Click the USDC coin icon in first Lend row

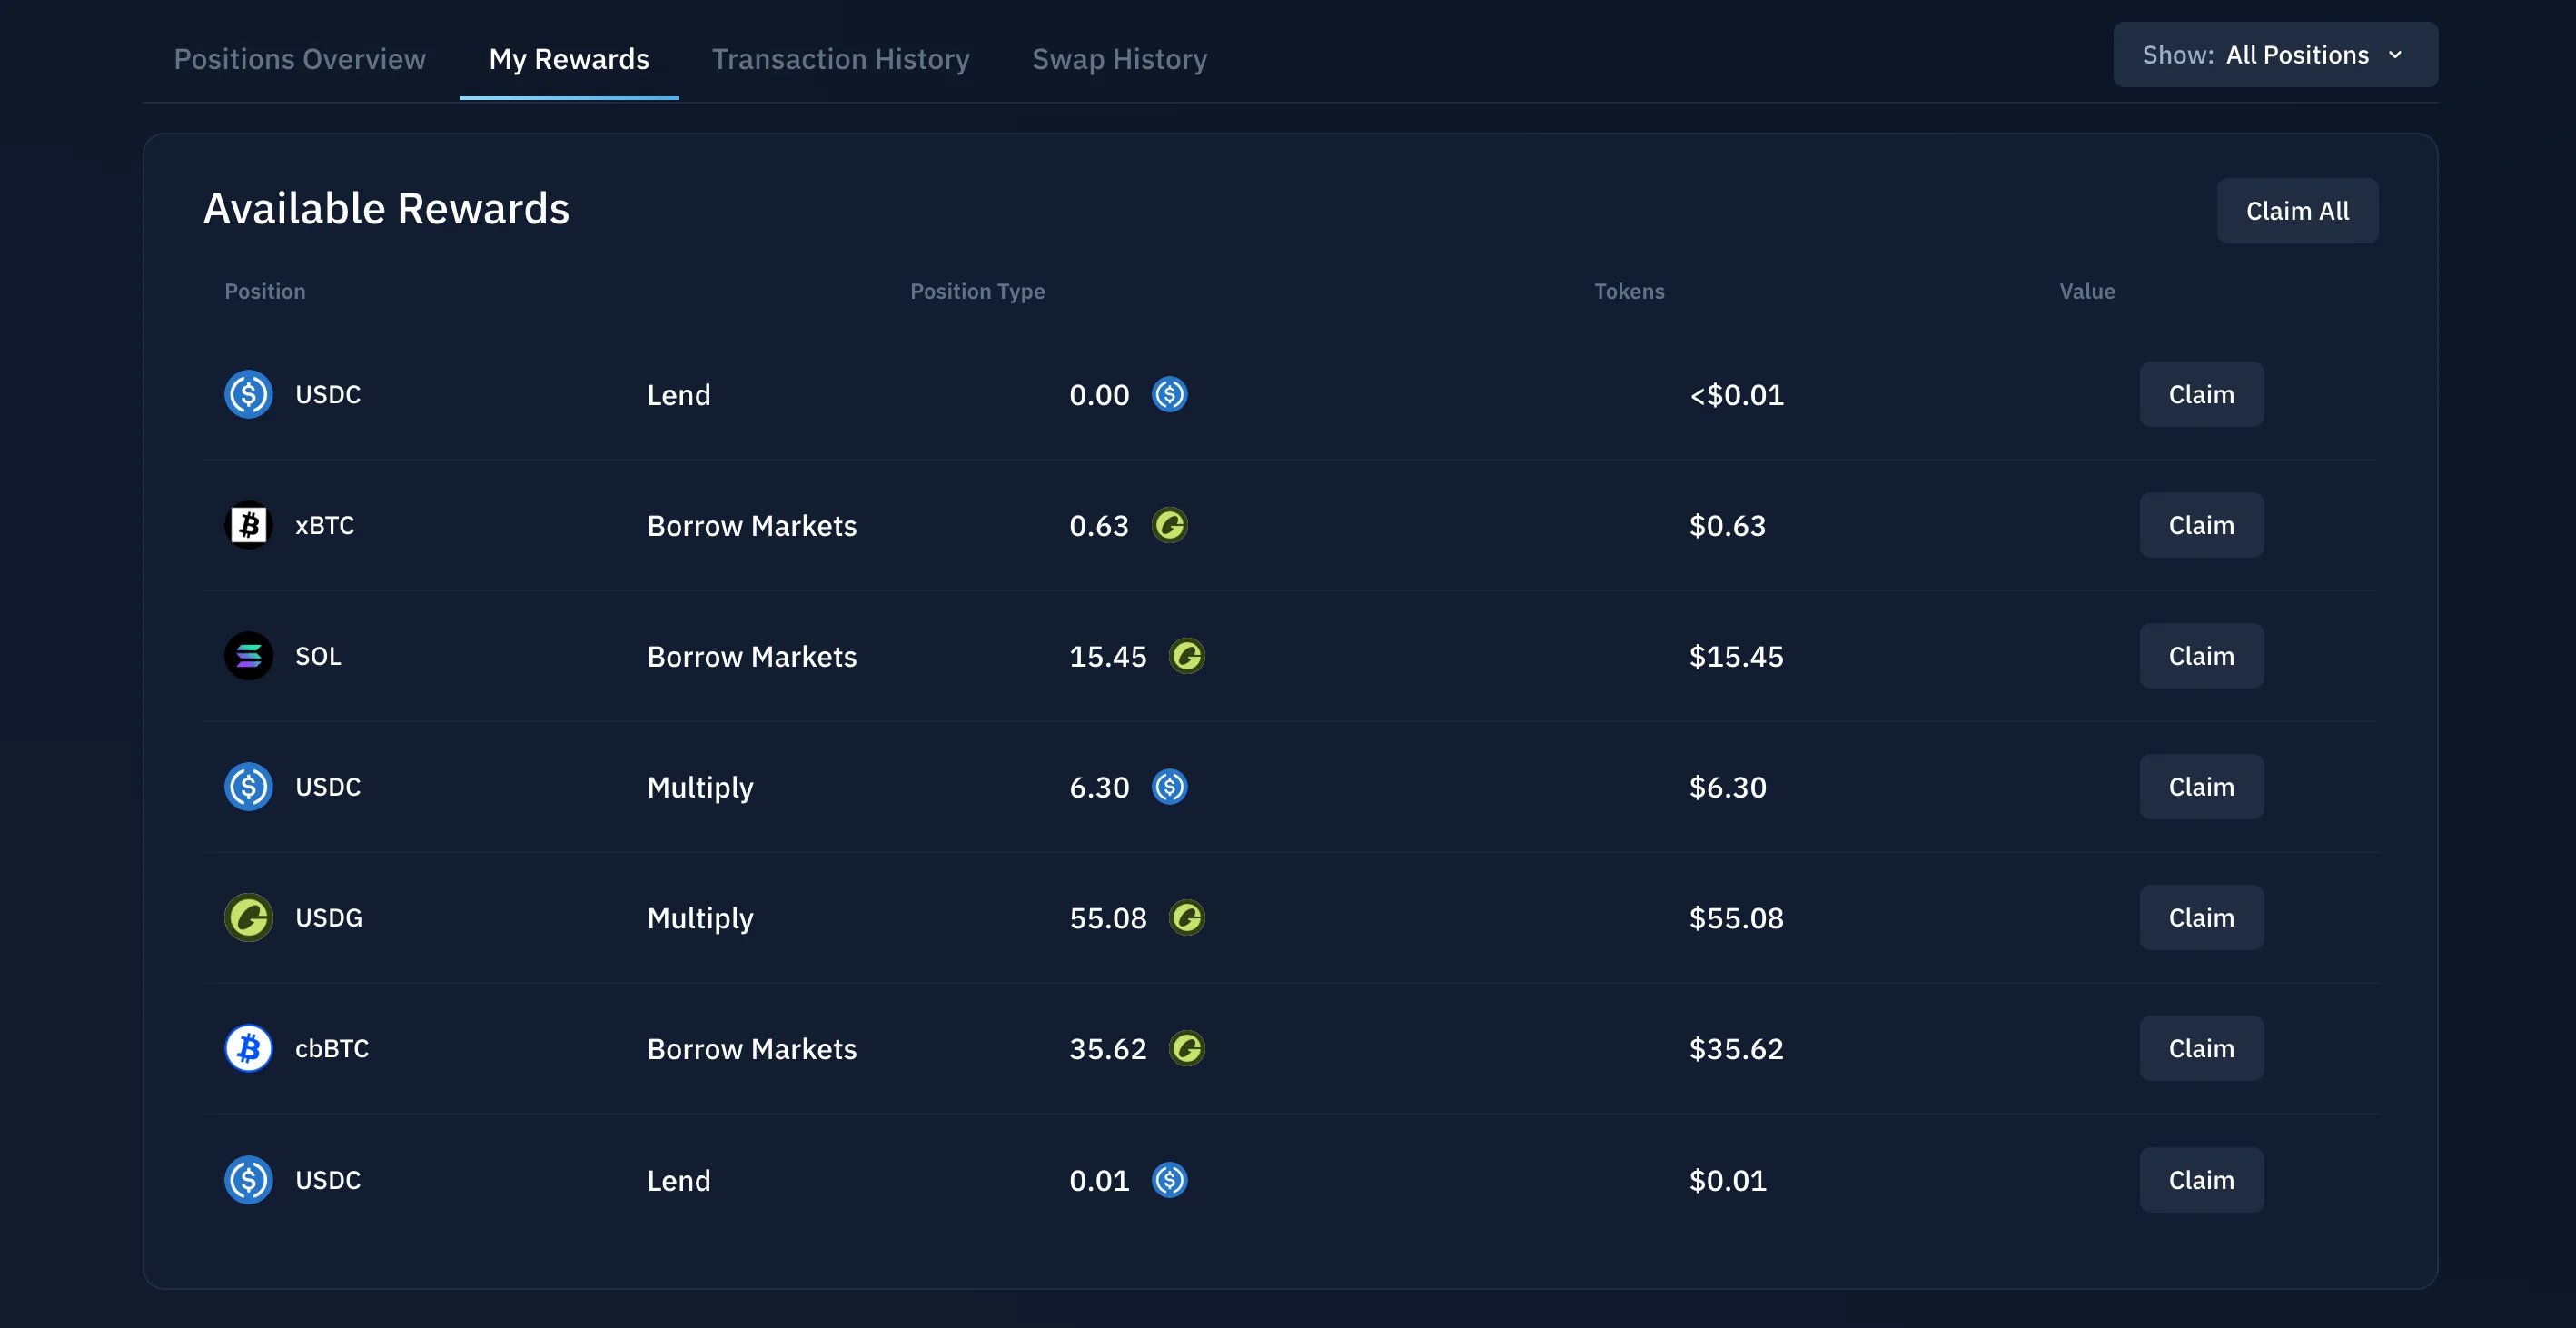click(x=248, y=394)
